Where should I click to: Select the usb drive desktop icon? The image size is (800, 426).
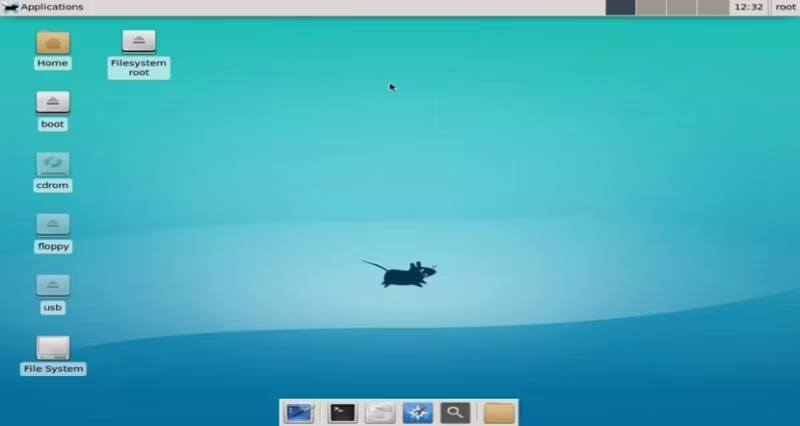(53, 287)
